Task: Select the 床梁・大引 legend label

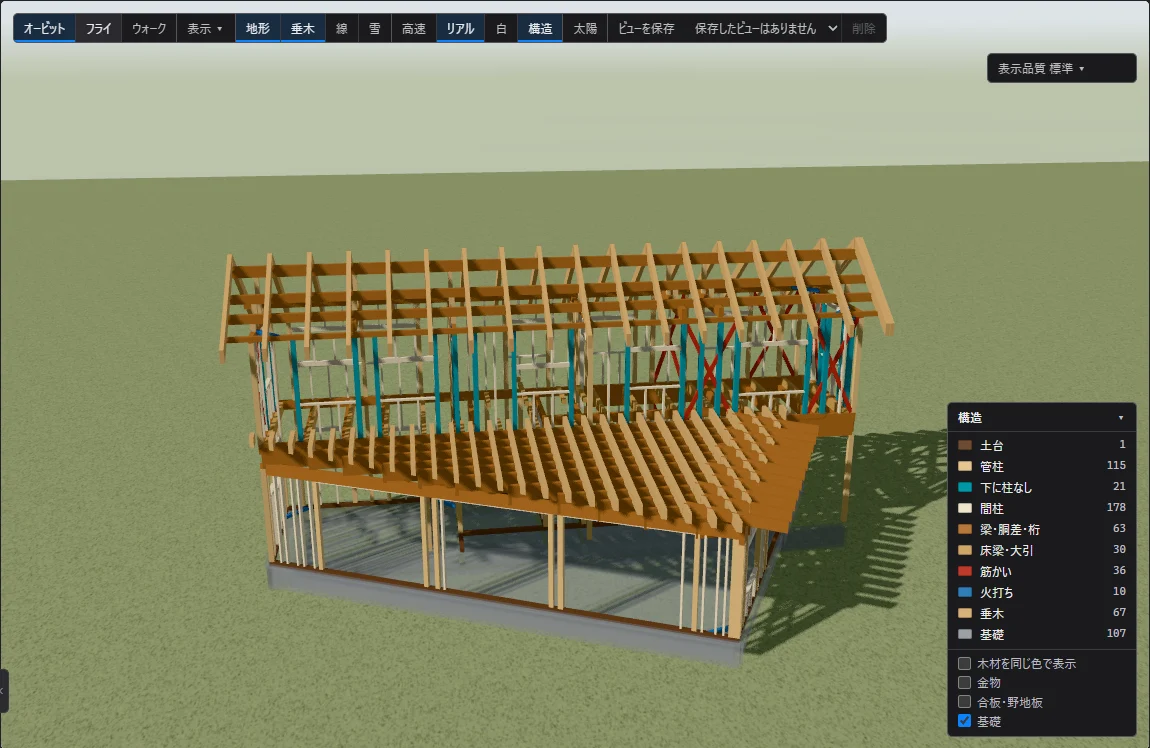Action: click(1006, 550)
